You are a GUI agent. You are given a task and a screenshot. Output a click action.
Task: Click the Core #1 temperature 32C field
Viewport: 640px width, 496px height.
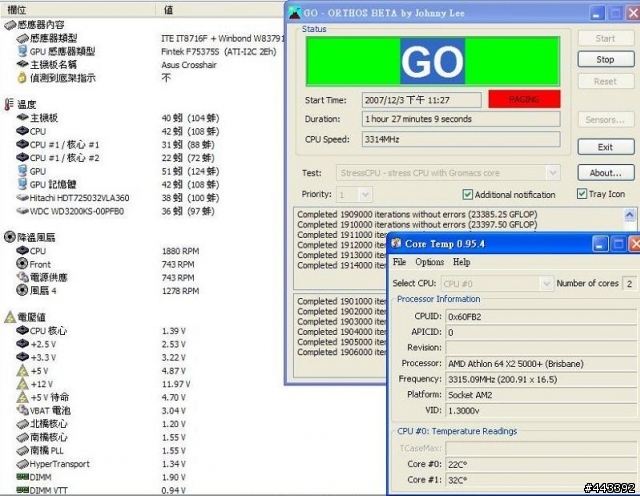[x=542, y=480]
